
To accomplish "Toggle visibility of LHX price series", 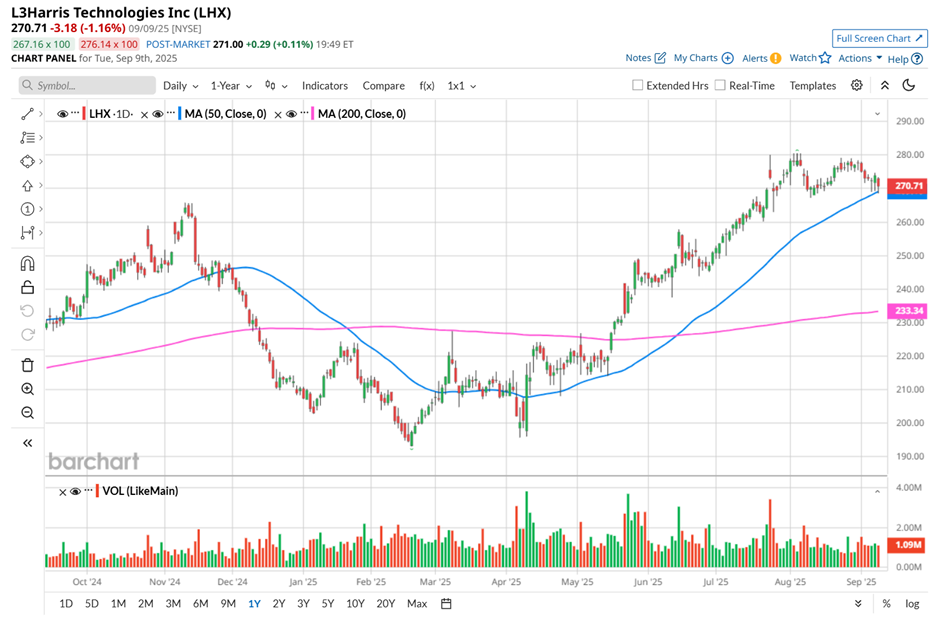I will tap(62, 114).
